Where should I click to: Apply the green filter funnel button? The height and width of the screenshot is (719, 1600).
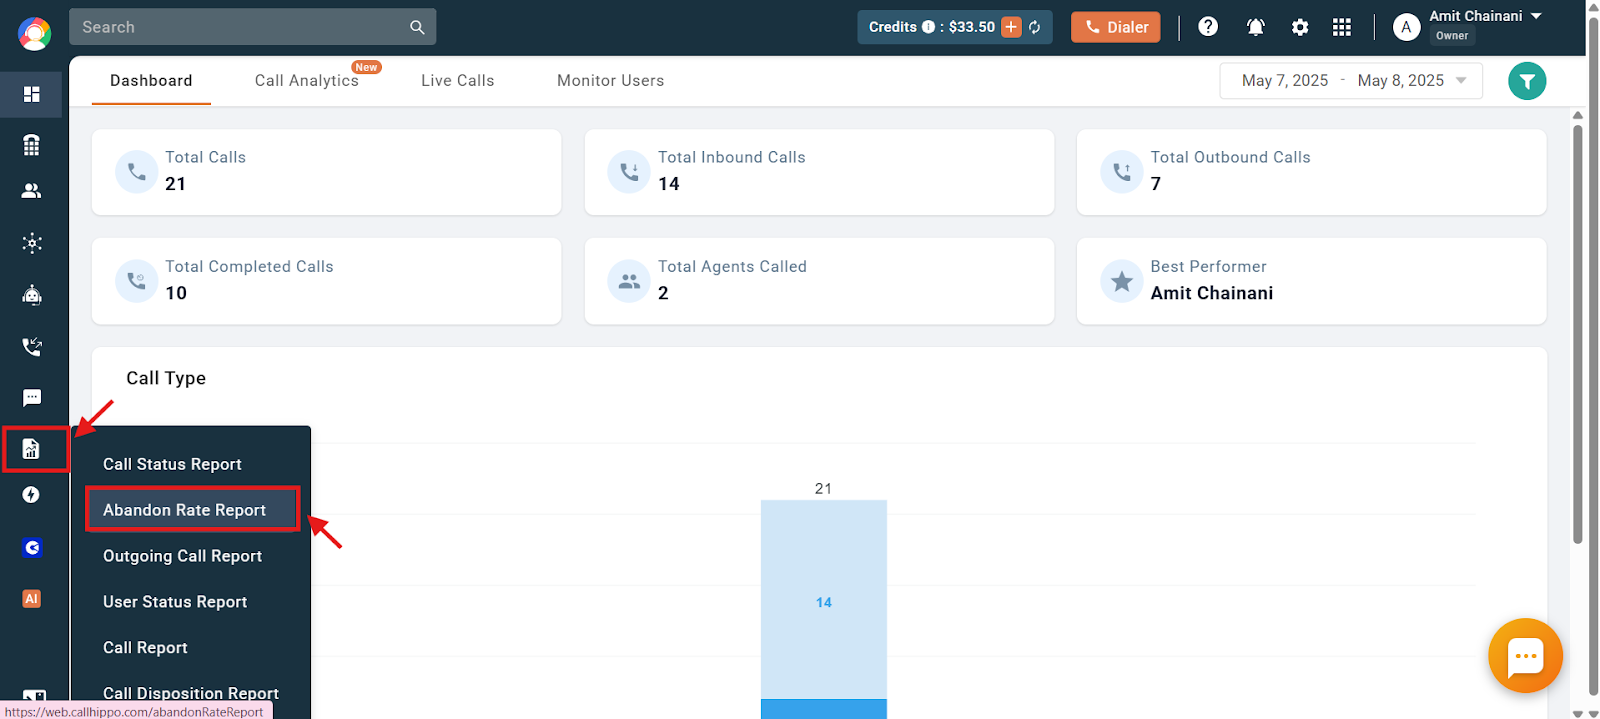click(1527, 81)
